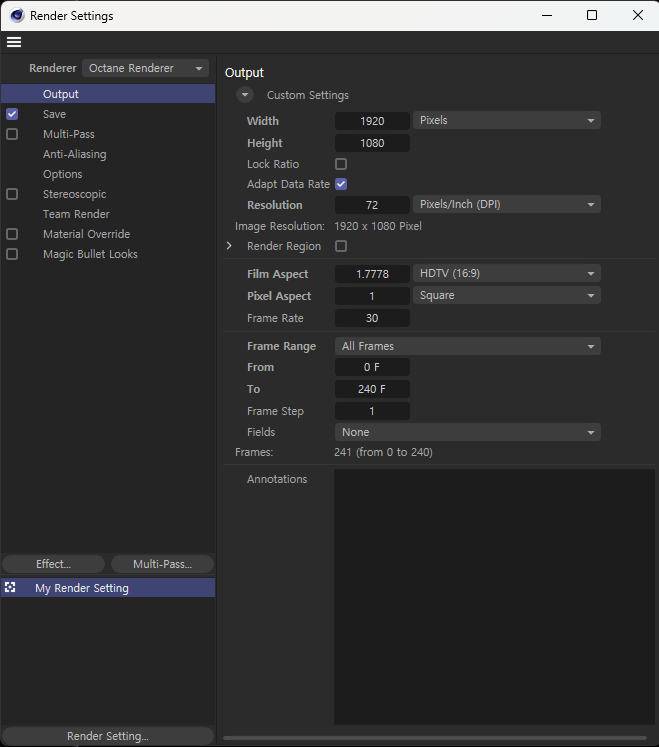Open the Square pixel aspect dropdown
The width and height of the screenshot is (659, 747).
pyautogui.click(x=507, y=295)
